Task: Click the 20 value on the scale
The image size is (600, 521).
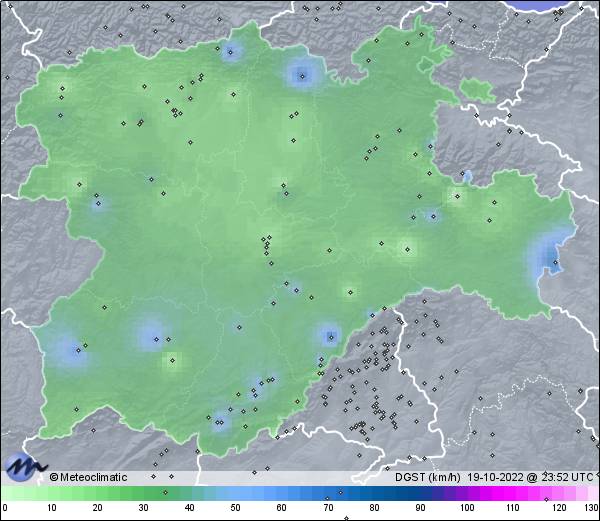Action: pyautogui.click(x=98, y=508)
